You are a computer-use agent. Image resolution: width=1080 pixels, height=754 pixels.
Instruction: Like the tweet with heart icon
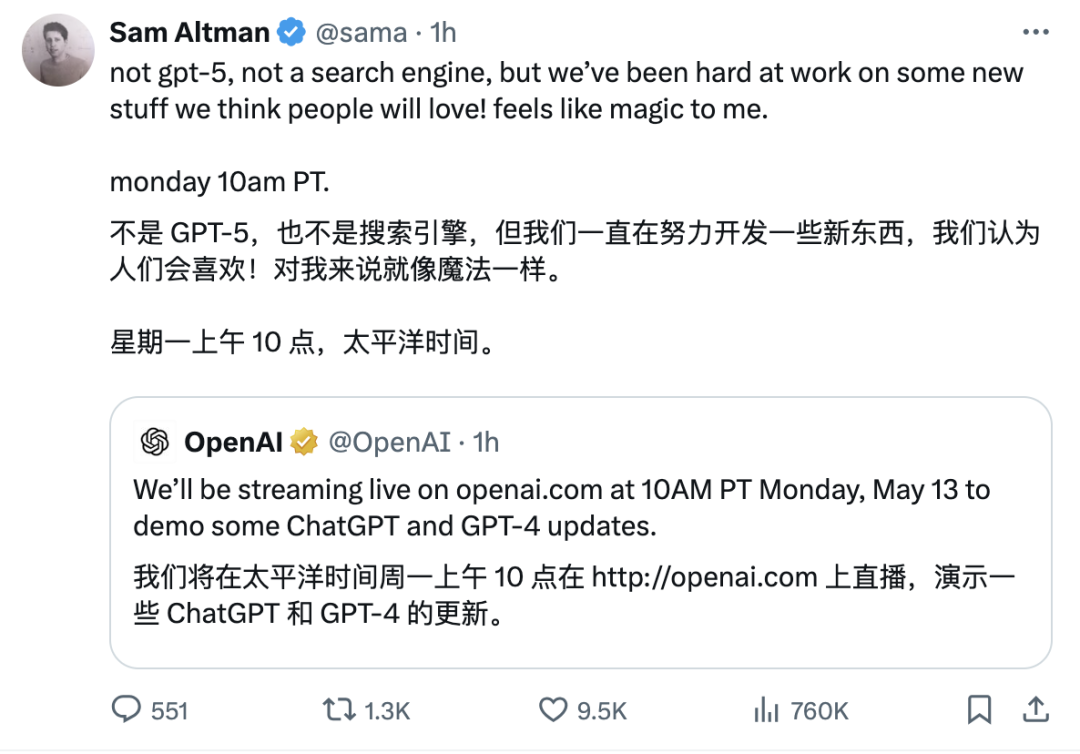(x=553, y=710)
